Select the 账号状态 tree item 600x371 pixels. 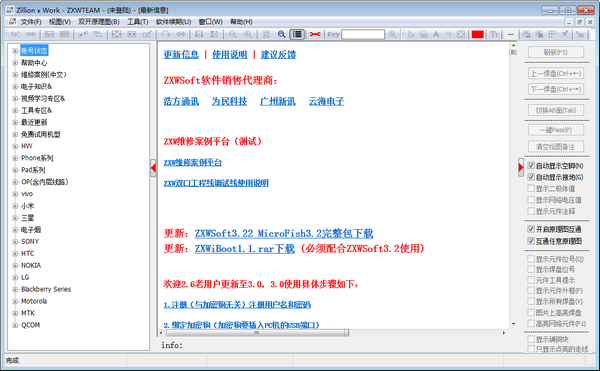[x=34, y=50]
